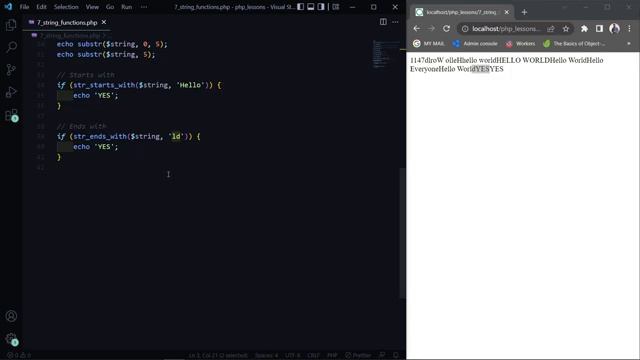Click the 7_string_functions.php breadcrumb

pyautogui.click(x=69, y=36)
